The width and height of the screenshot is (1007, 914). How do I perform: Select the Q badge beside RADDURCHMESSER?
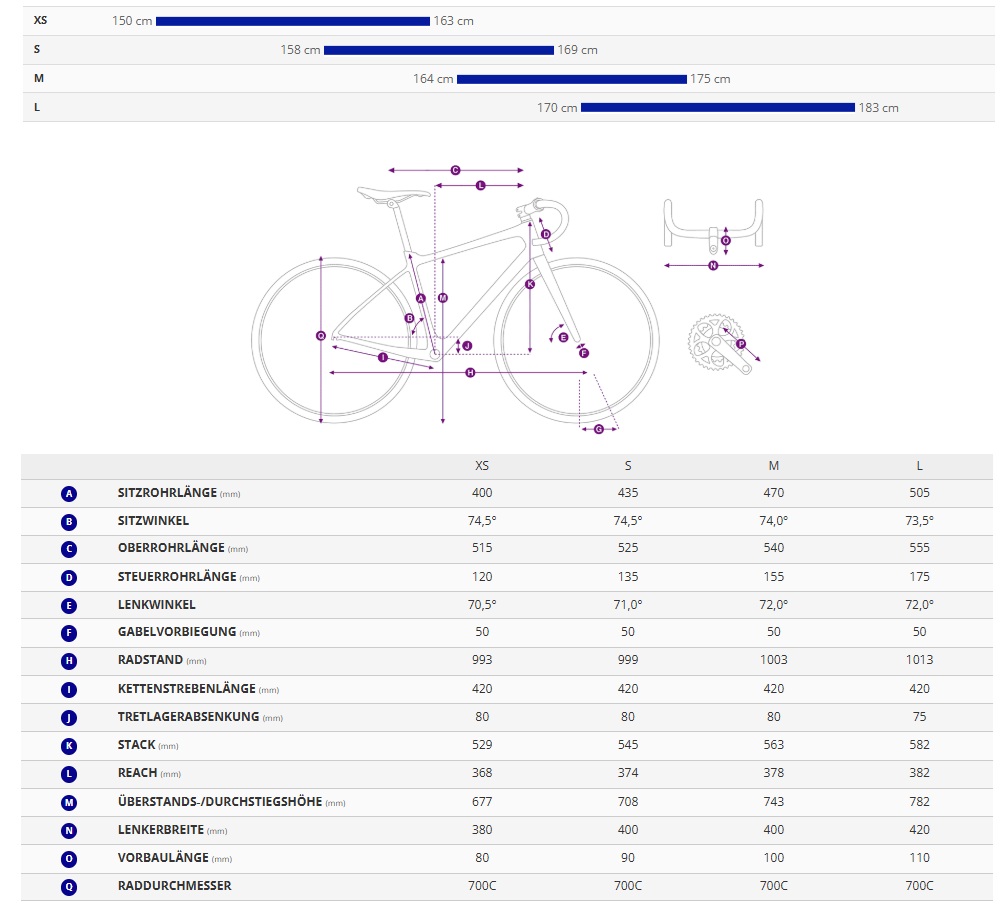point(69,886)
